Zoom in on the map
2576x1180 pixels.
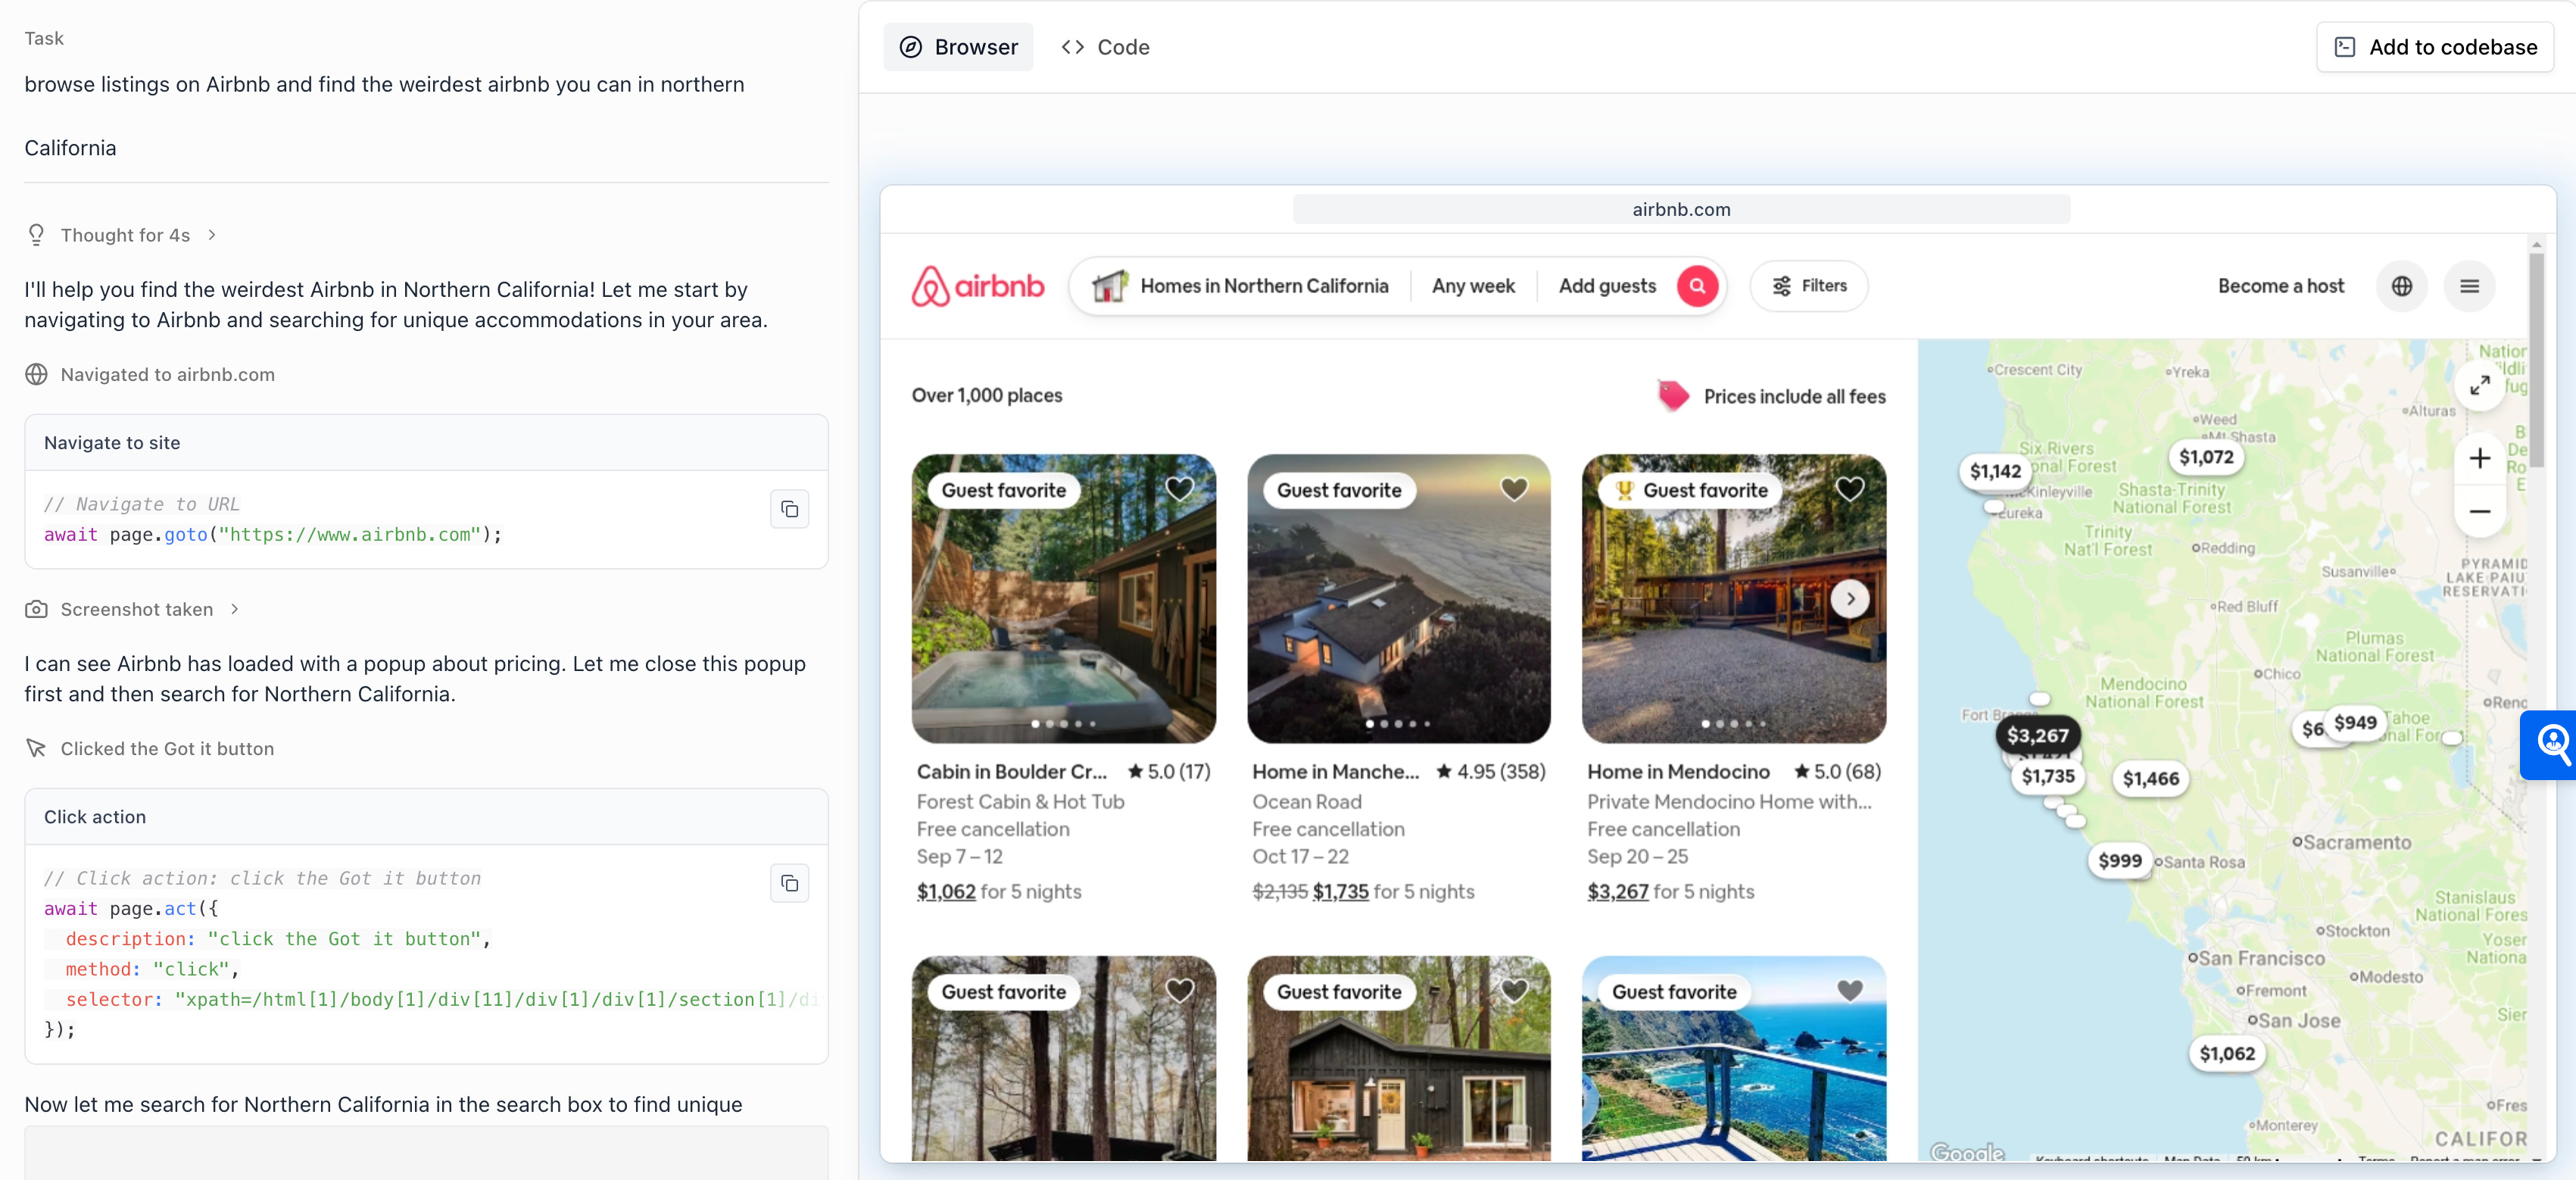2479,458
